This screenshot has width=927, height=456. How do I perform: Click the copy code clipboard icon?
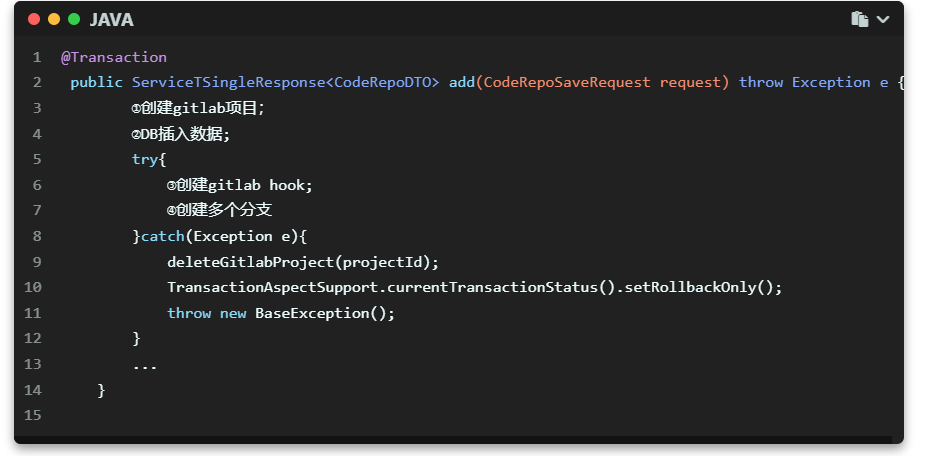[x=860, y=20]
